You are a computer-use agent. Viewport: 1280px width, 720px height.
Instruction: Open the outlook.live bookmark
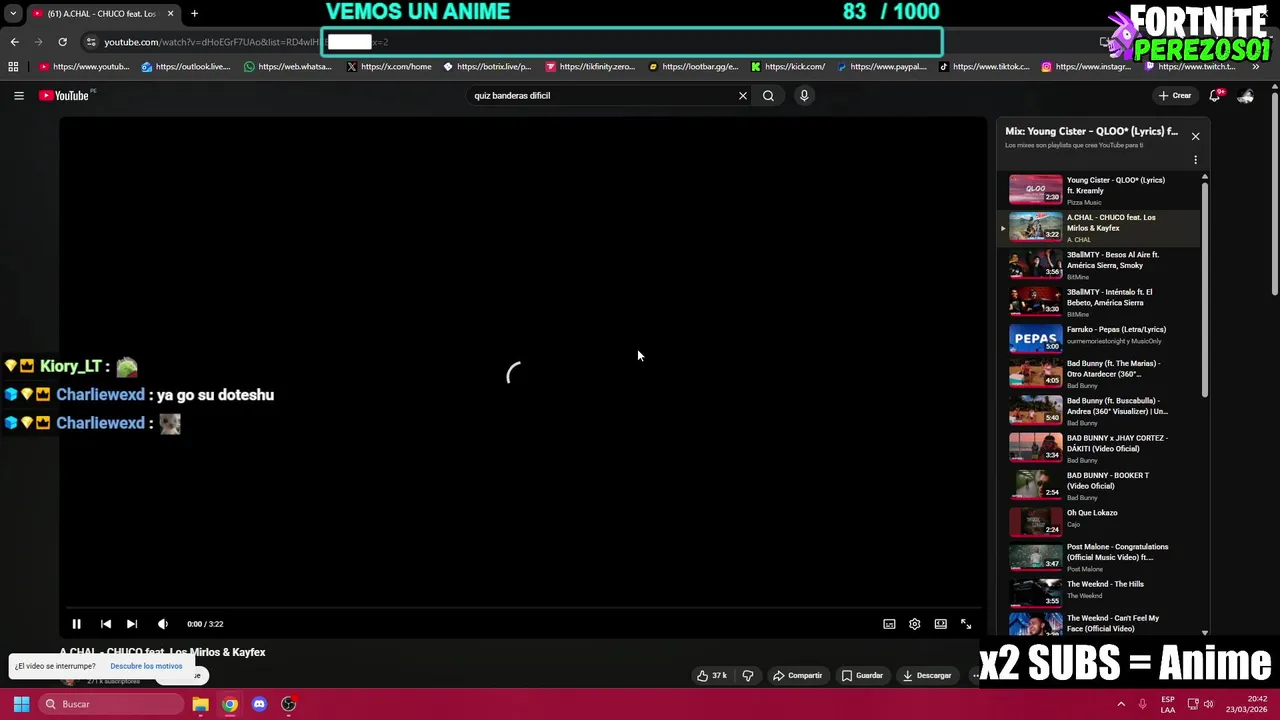point(186,67)
